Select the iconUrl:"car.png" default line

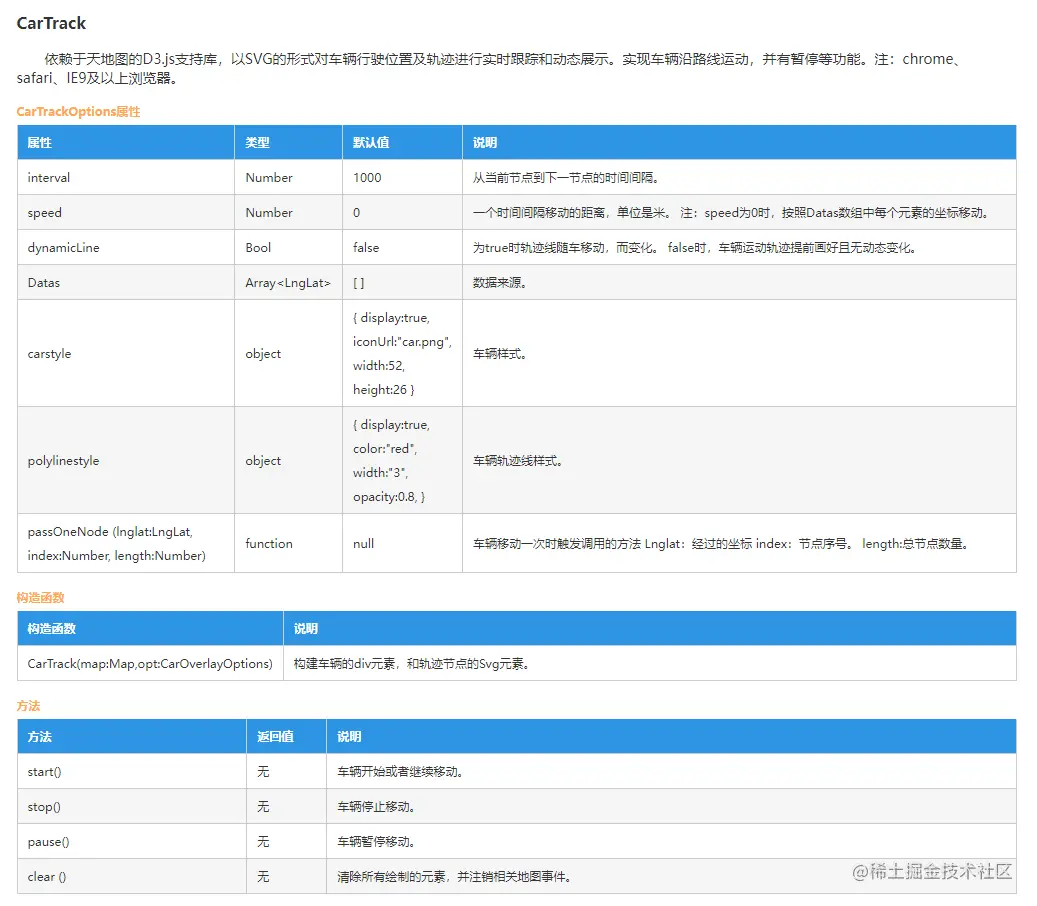click(x=402, y=341)
